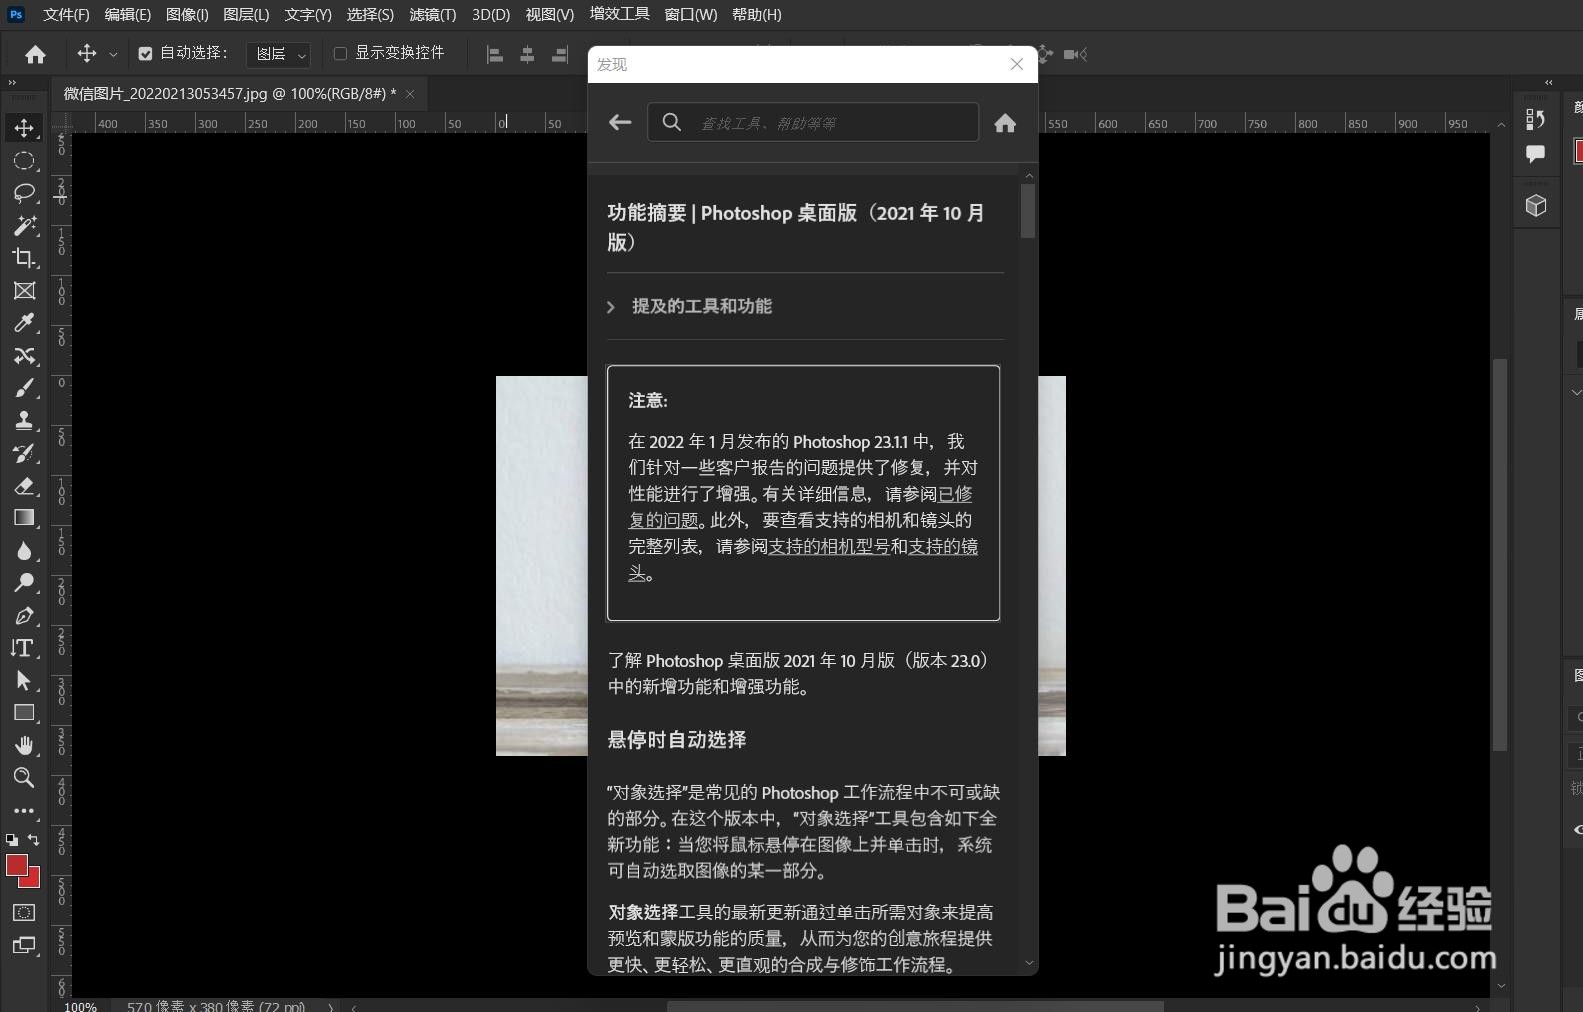Click the canvas vertical scrollbar

(x=1500, y=555)
